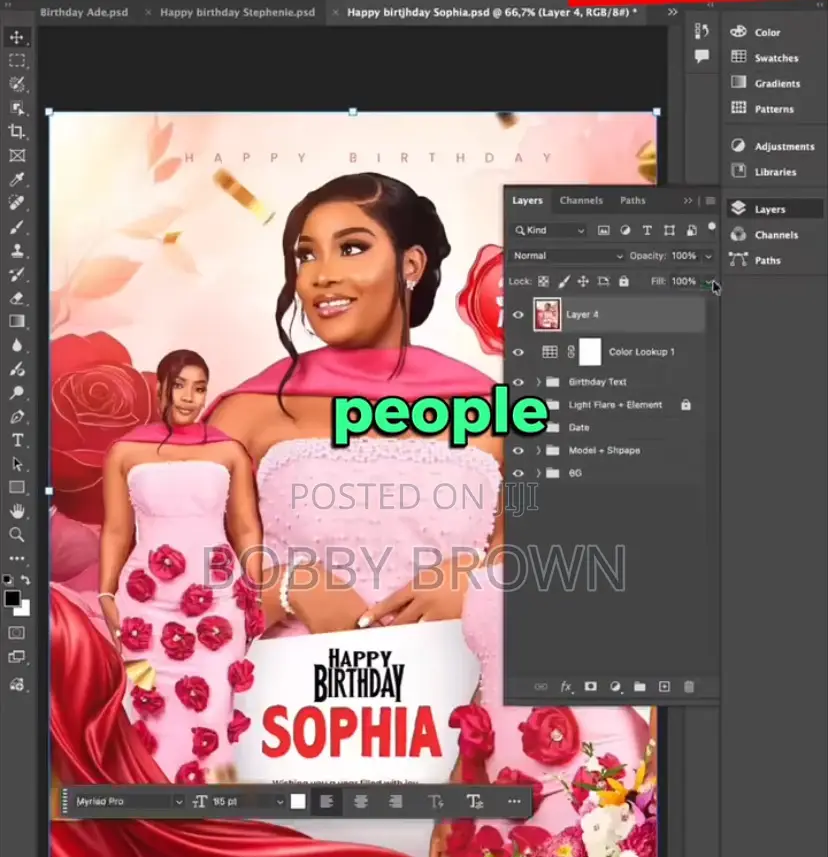Switch to the Paths tab

pyautogui.click(x=632, y=201)
